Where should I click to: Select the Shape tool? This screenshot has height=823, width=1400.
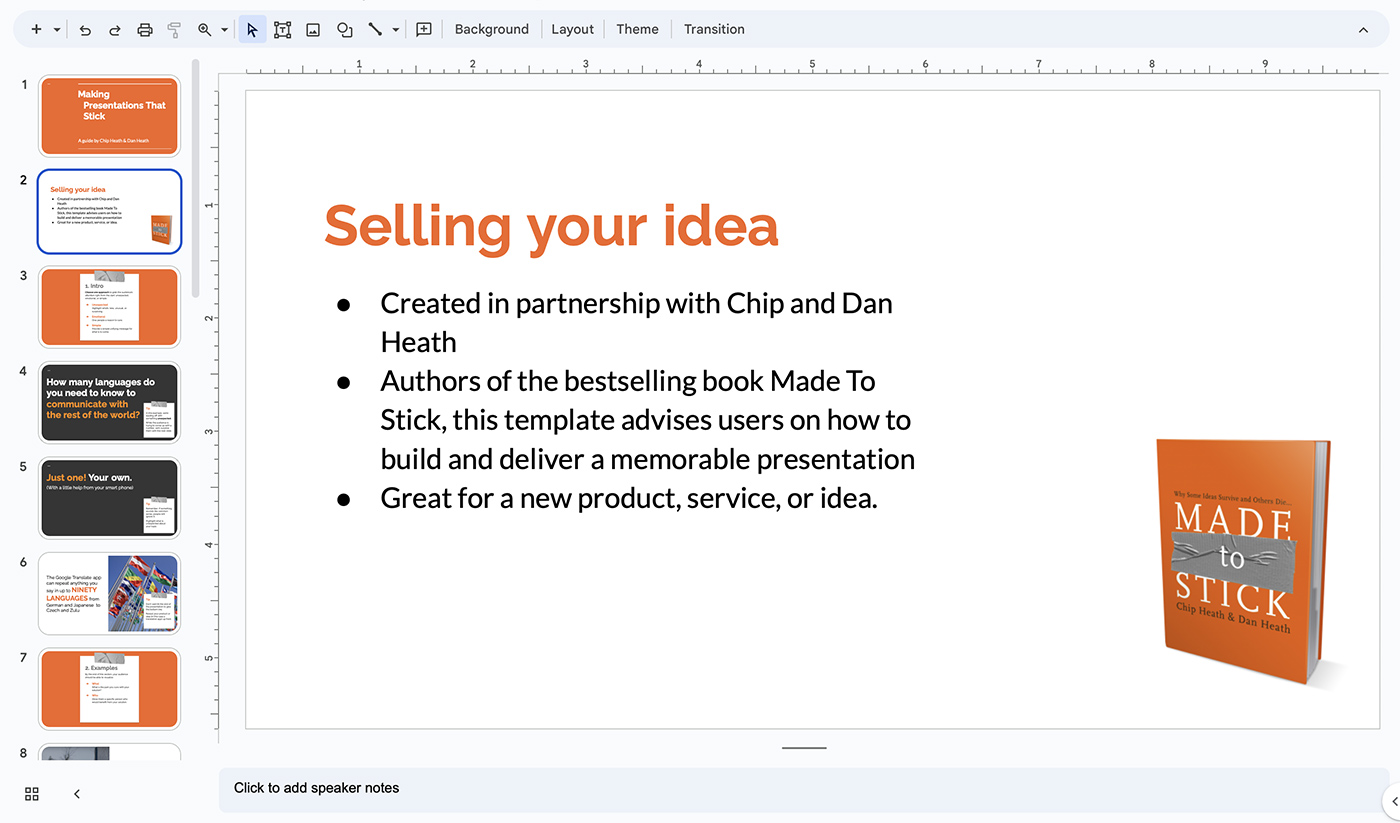coord(344,29)
